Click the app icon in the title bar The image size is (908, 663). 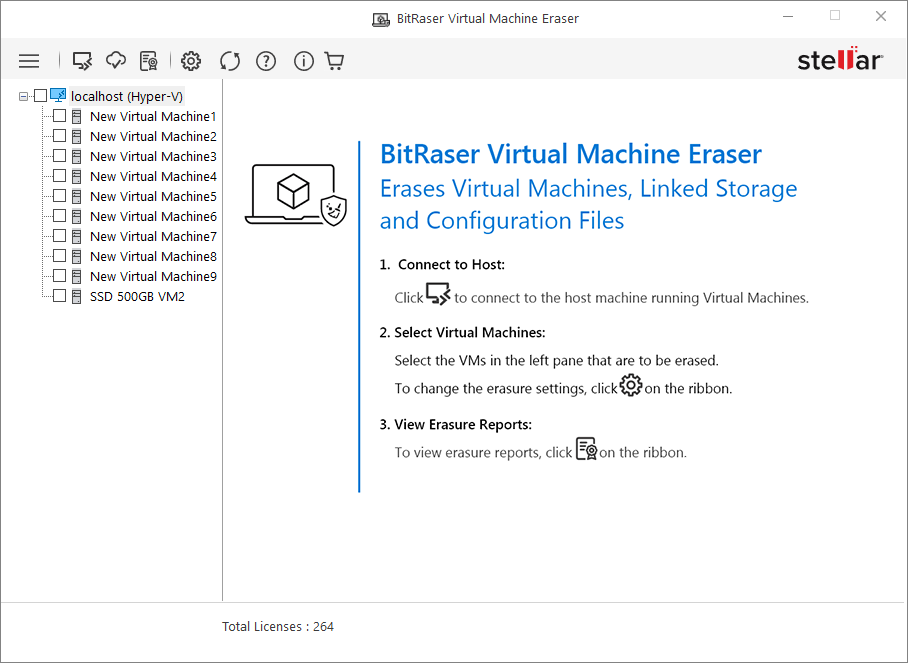[x=380, y=20]
